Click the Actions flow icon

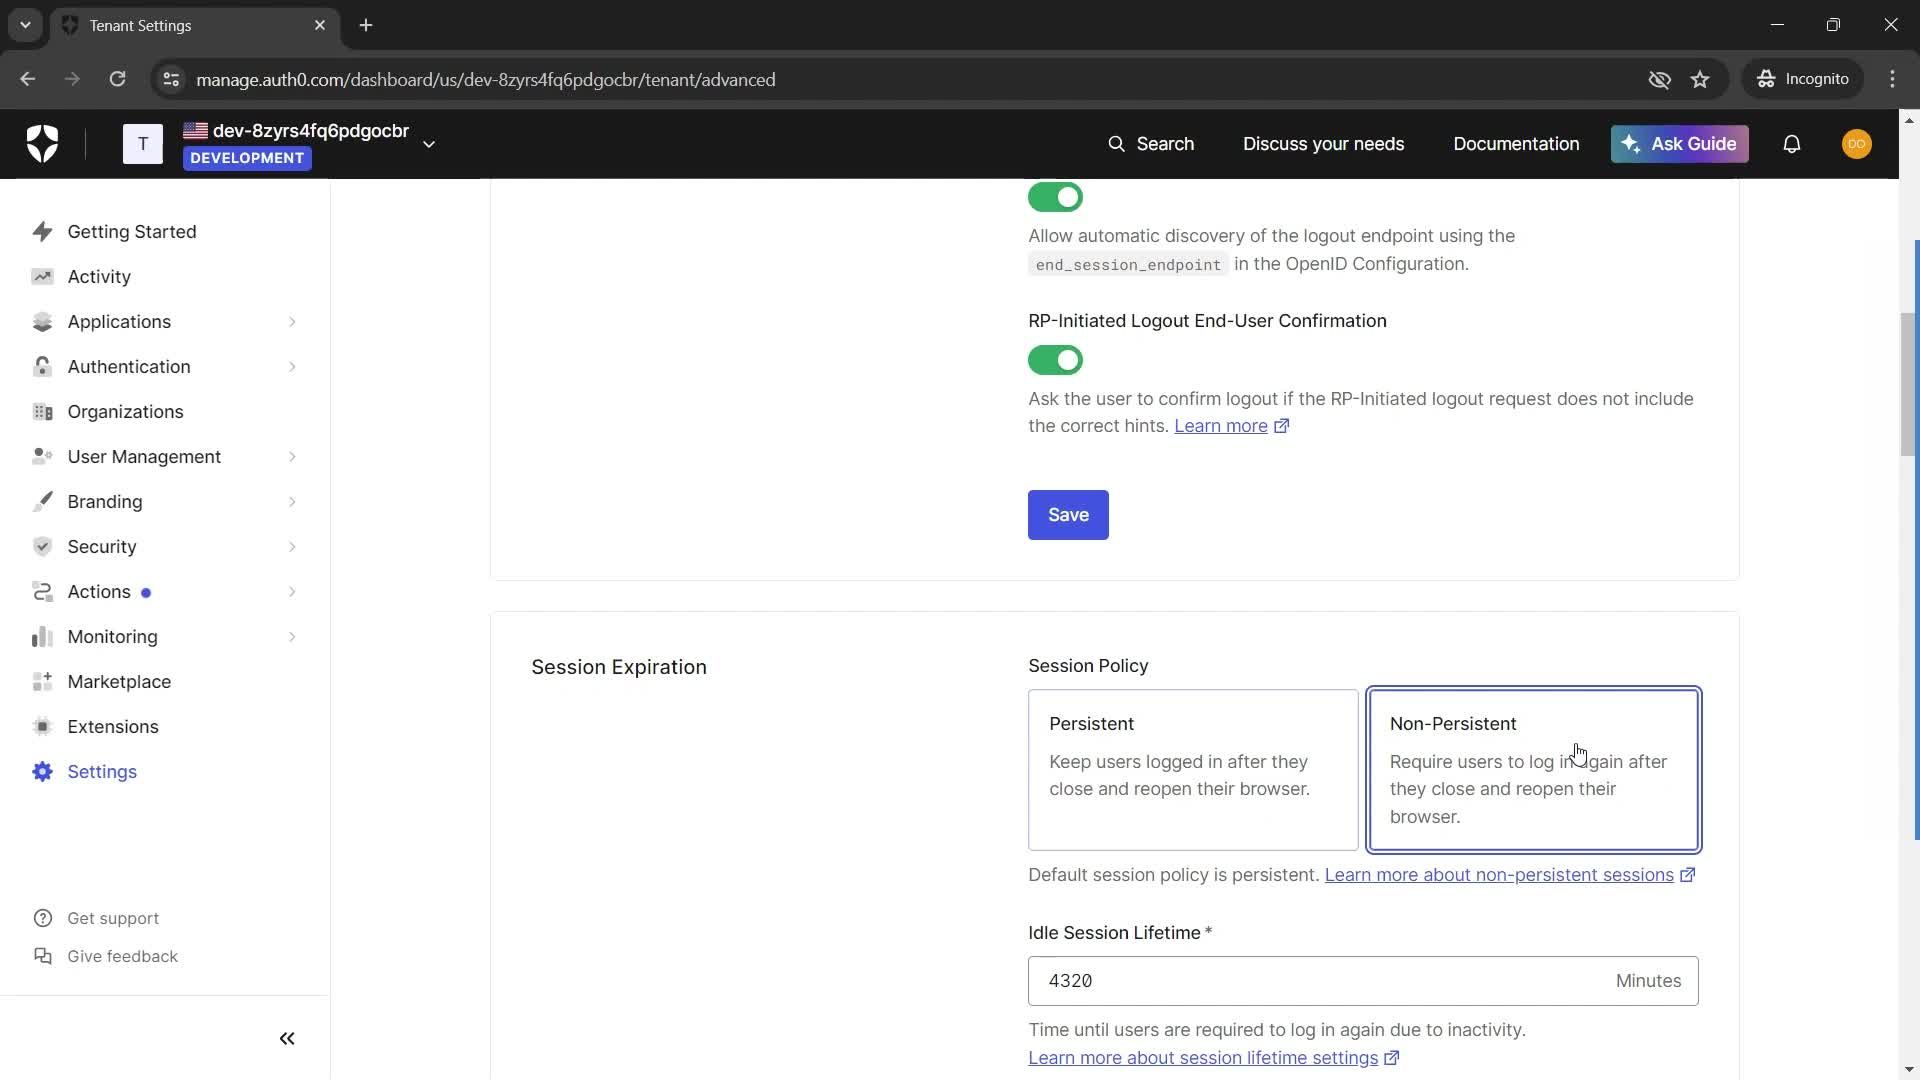pos(42,592)
